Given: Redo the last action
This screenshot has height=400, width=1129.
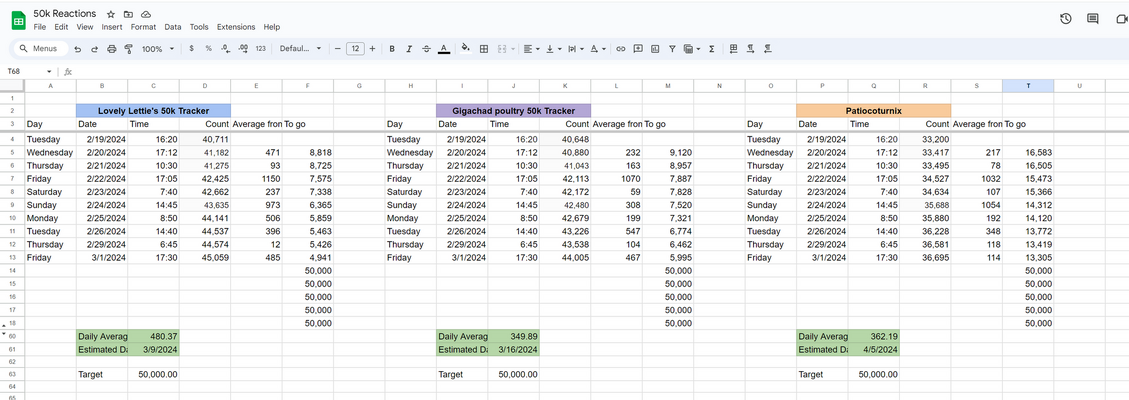Looking at the screenshot, I should point(94,49).
